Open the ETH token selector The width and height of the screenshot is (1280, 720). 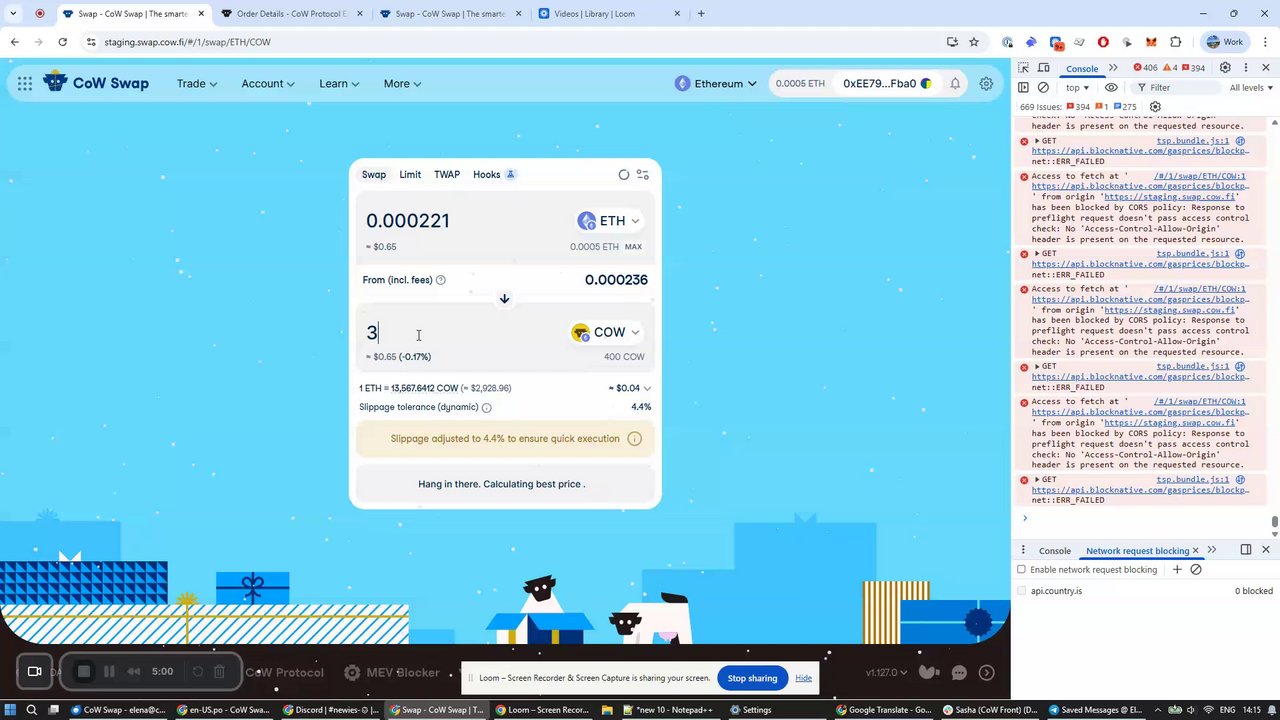[608, 221]
